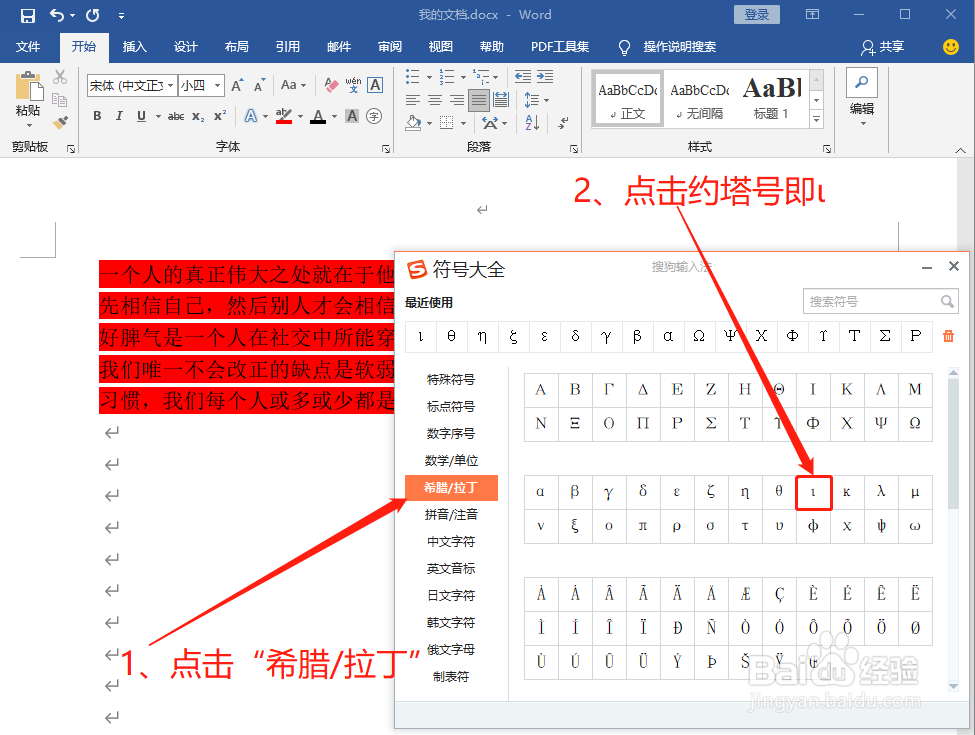Toggle character shading (gray A)
Viewport: 975px width, 735px height.
(x=352, y=116)
